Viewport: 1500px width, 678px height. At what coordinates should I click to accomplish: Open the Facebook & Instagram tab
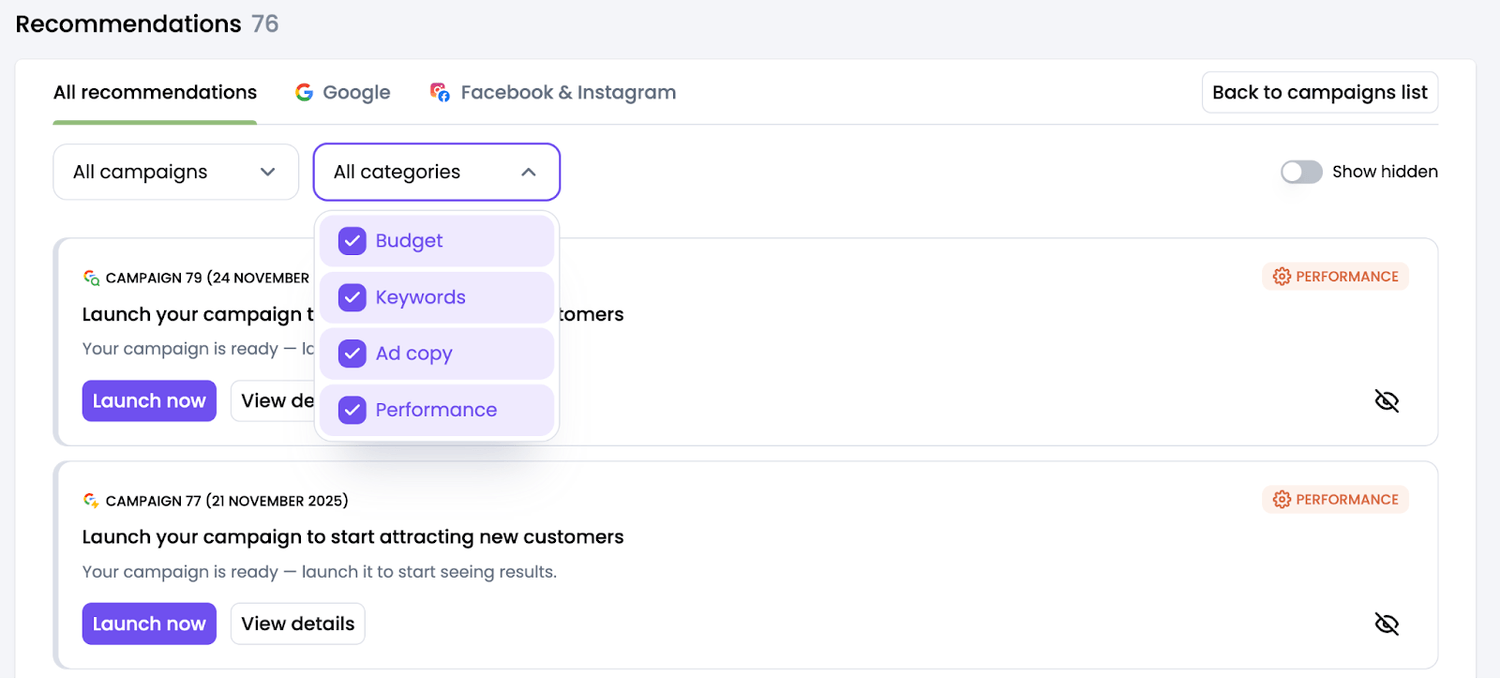568,92
